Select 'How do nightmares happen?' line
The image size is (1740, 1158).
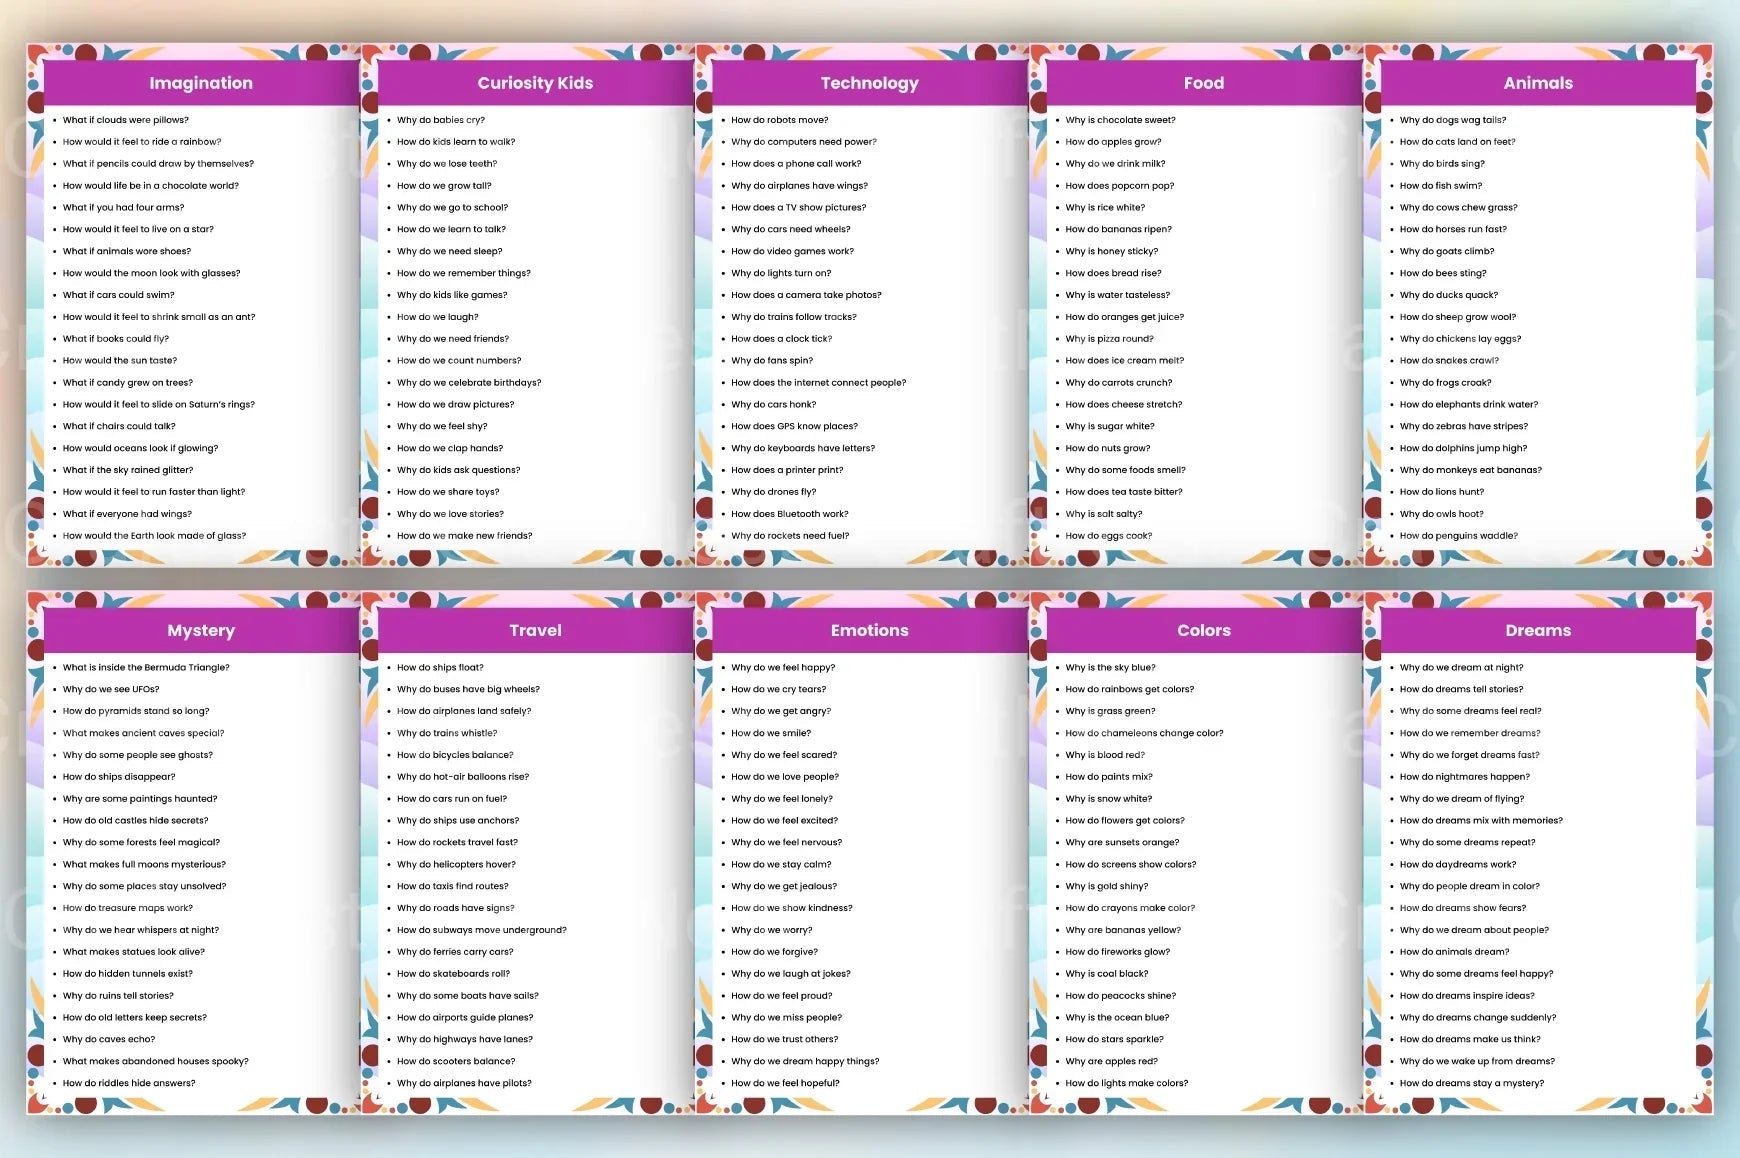pyautogui.click(x=1465, y=777)
